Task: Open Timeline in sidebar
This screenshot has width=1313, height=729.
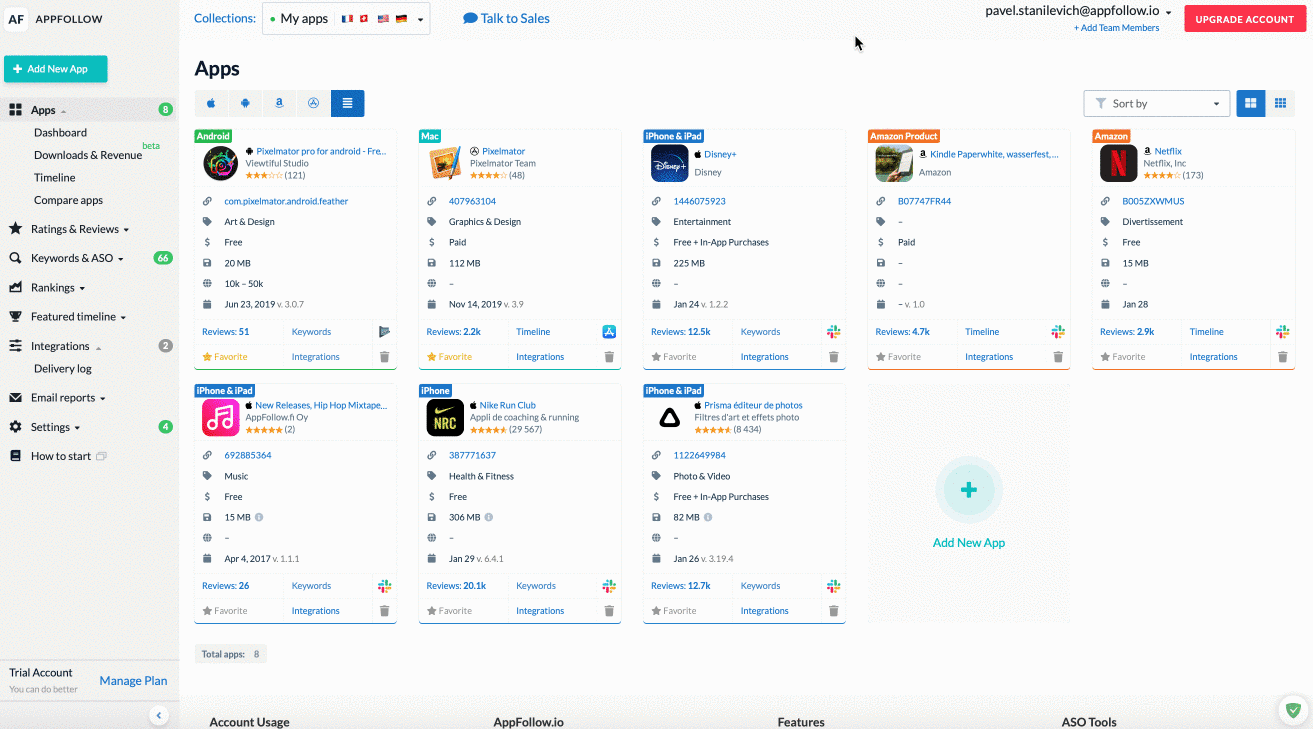Action: click(x=55, y=178)
